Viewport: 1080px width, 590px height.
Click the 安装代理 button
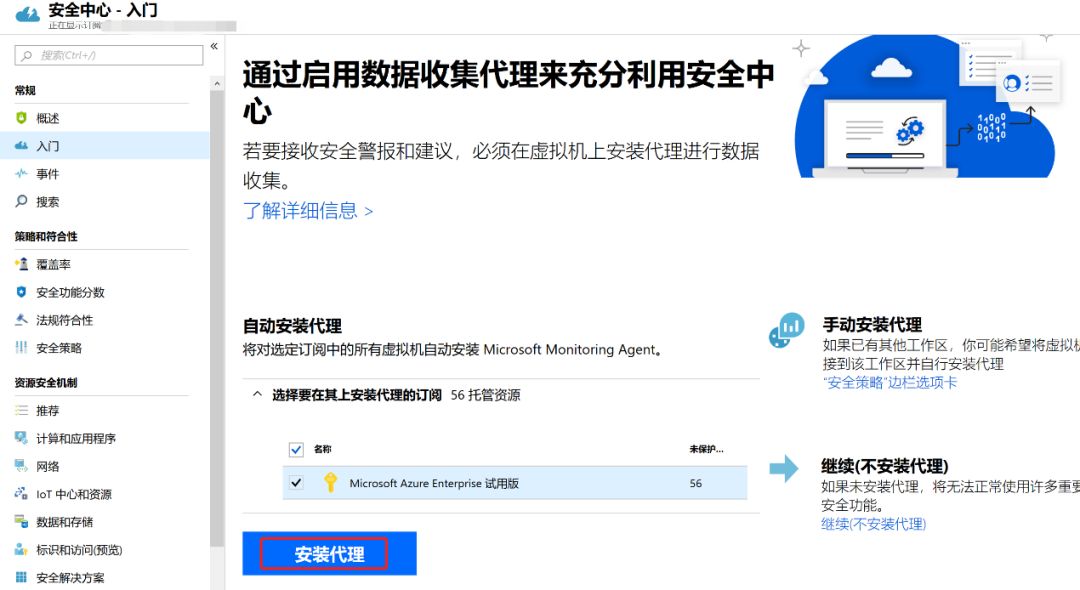pyautogui.click(x=329, y=554)
